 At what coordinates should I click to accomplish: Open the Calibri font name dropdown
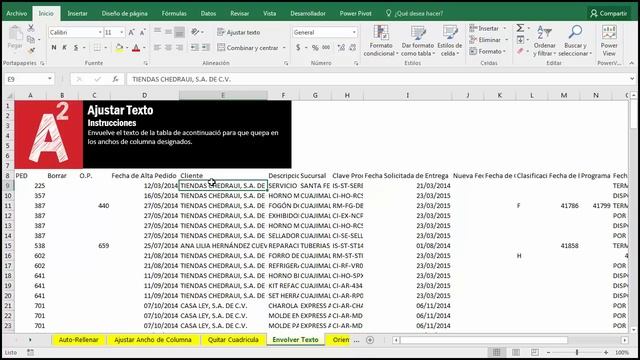click(100, 32)
